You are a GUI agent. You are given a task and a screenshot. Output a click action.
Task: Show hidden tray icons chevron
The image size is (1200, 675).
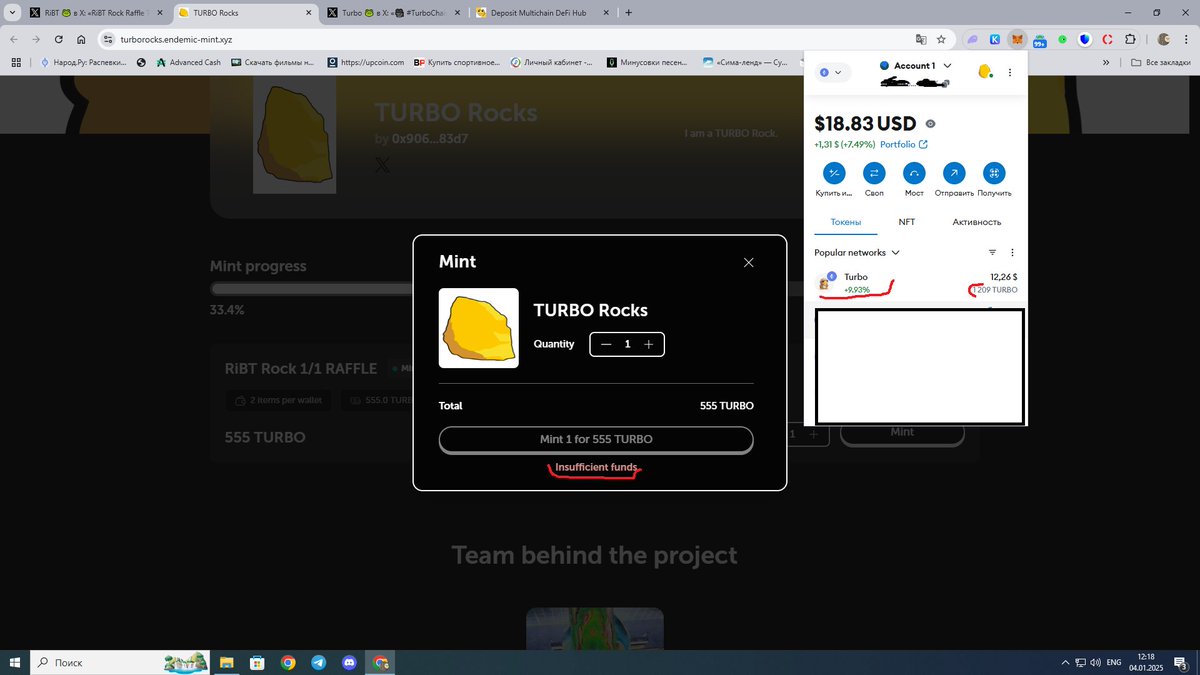1064,662
